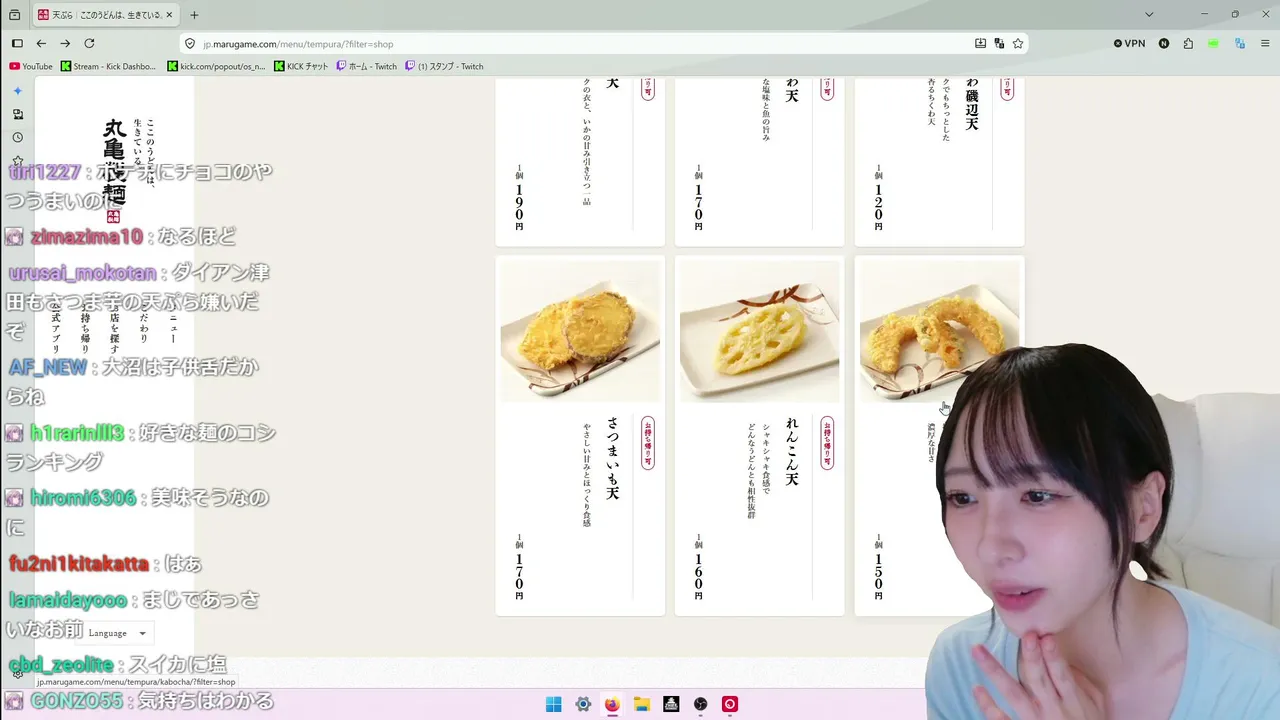Reload the current Marugame page
This screenshot has height=720, width=1280.
(x=89, y=44)
